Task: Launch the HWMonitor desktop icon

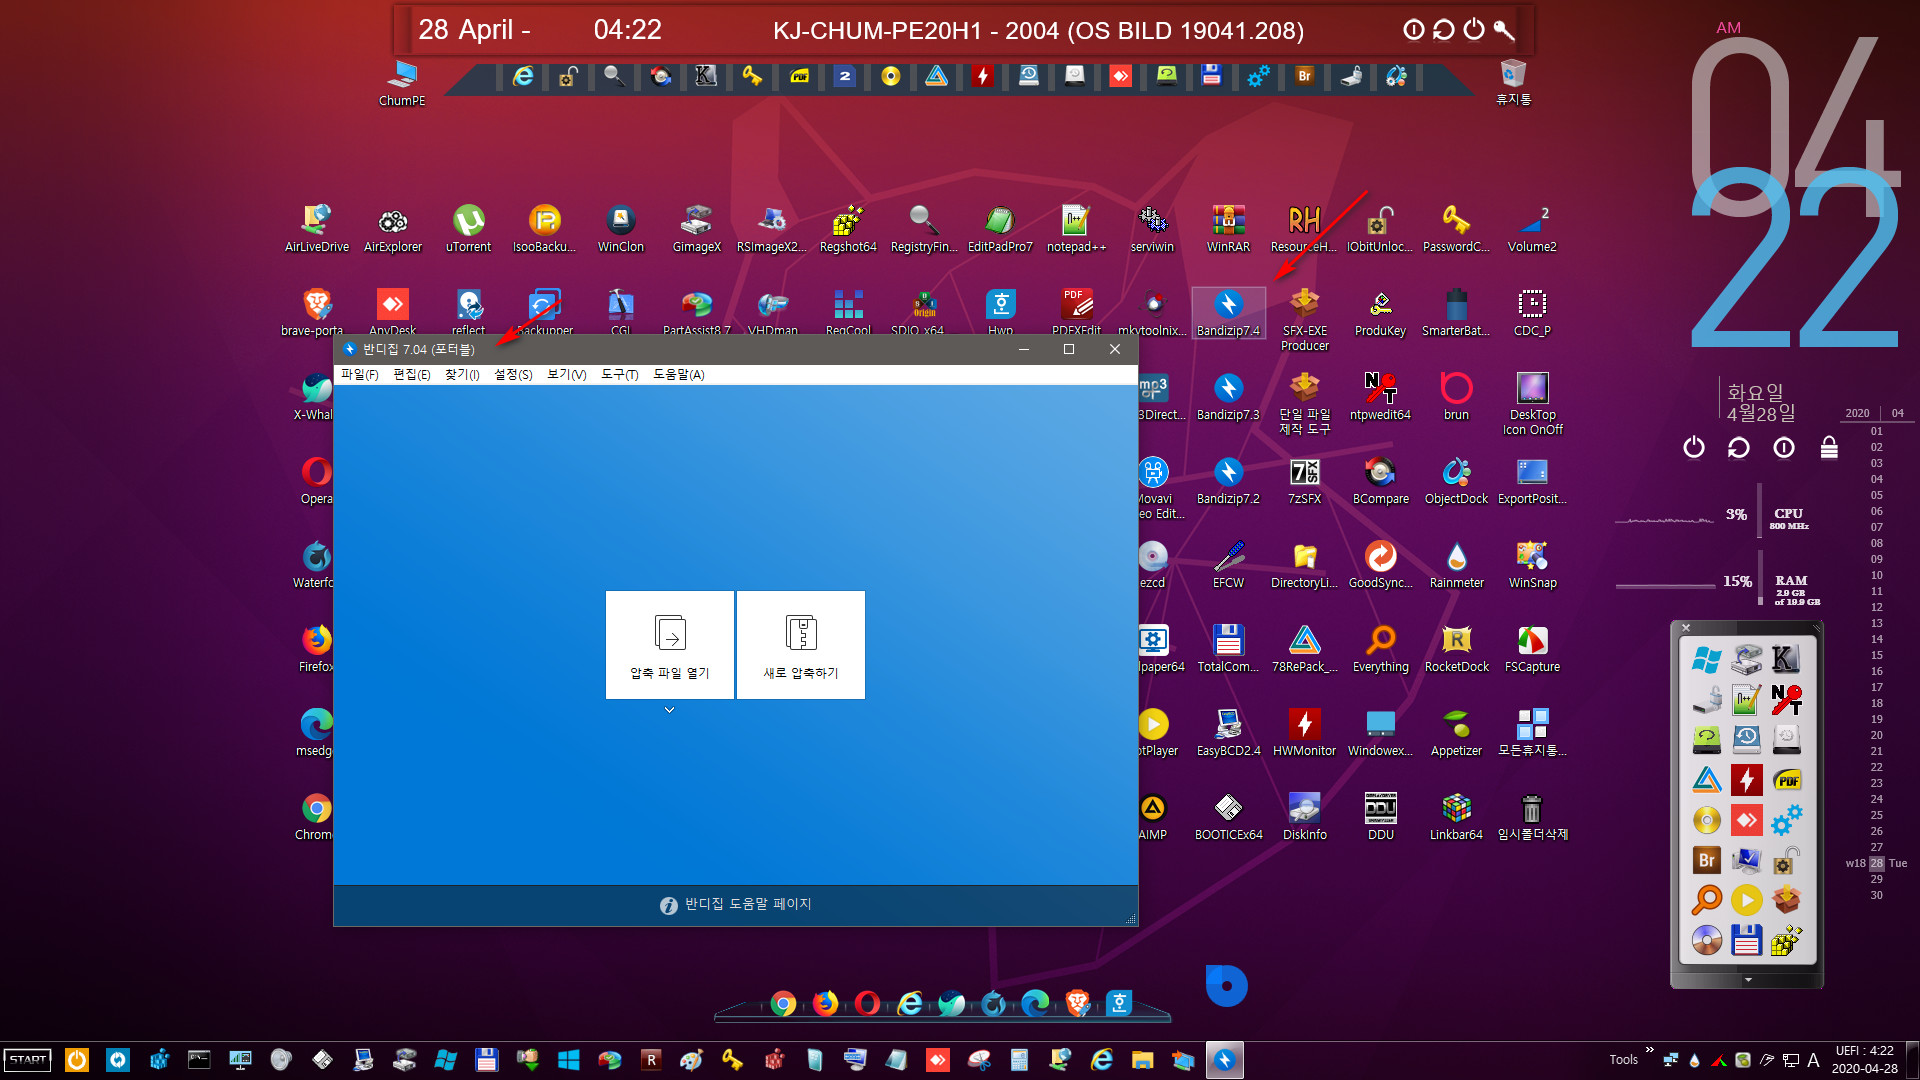Action: [1304, 732]
